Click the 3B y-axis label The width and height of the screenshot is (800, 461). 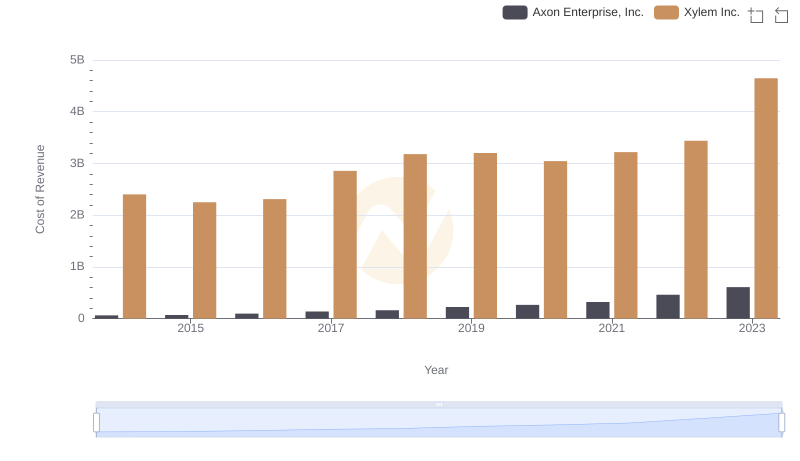tap(77, 163)
